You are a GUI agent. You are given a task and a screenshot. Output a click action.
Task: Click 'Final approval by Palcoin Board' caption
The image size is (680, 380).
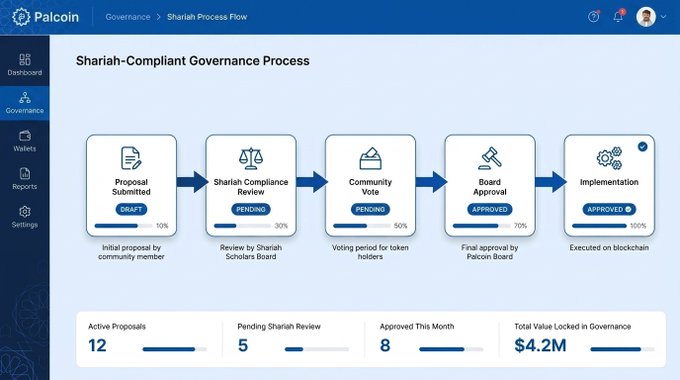point(490,252)
